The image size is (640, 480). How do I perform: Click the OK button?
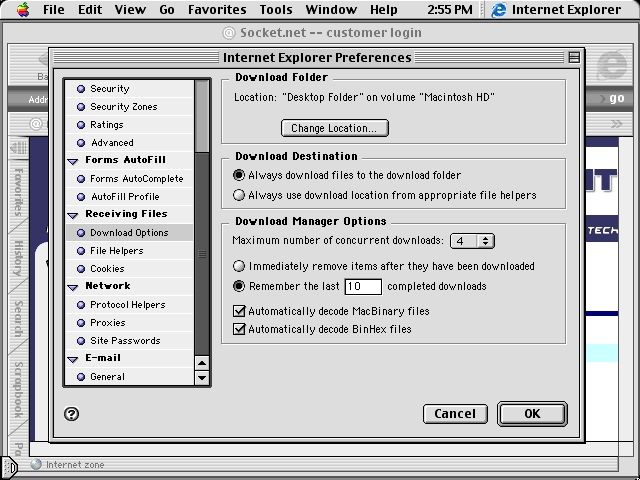(532, 414)
